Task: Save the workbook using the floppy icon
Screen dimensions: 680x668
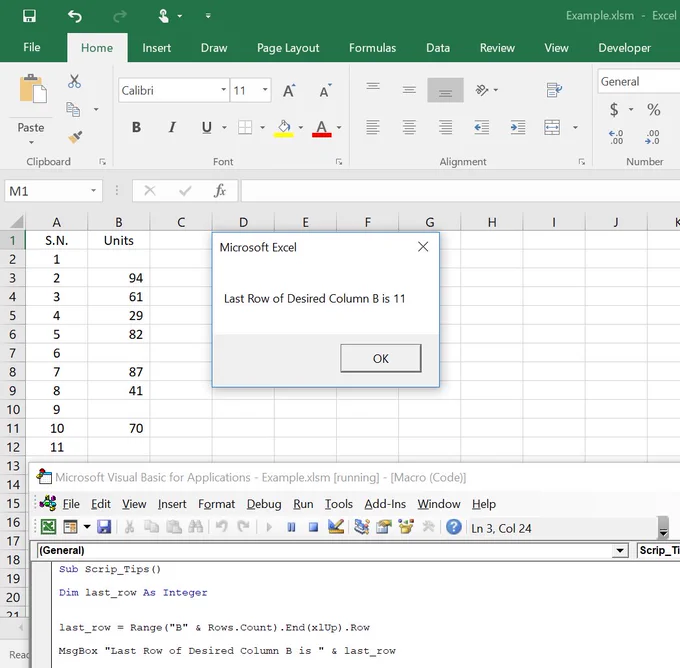Action: (29, 16)
